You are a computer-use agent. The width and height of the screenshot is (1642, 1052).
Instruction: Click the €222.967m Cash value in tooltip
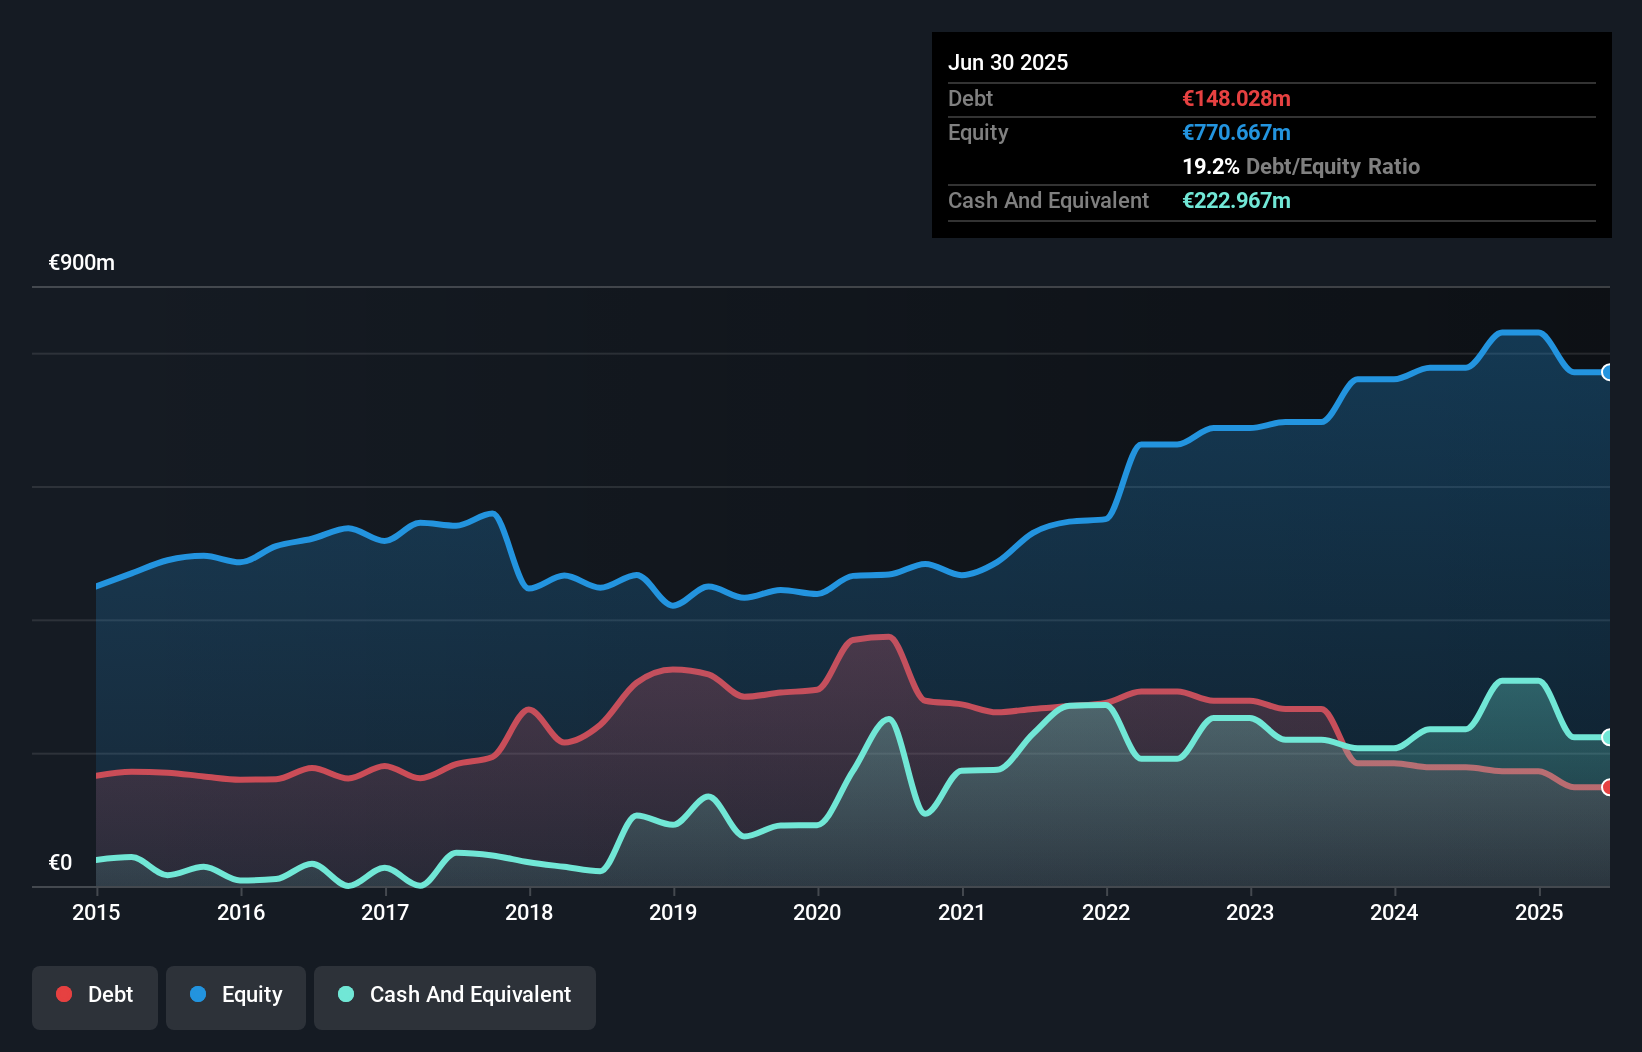[x=1236, y=200]
